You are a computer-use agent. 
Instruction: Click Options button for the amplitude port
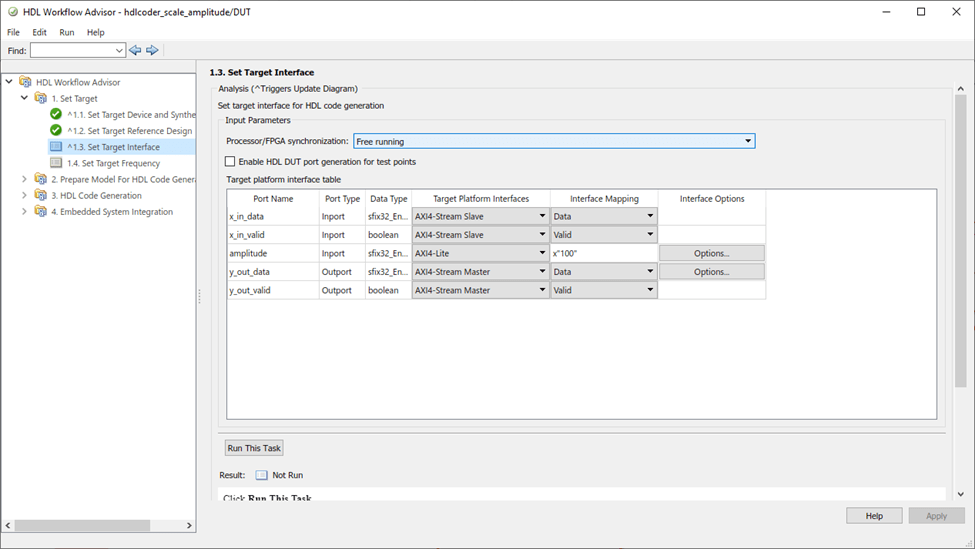(x=711, y=253)
